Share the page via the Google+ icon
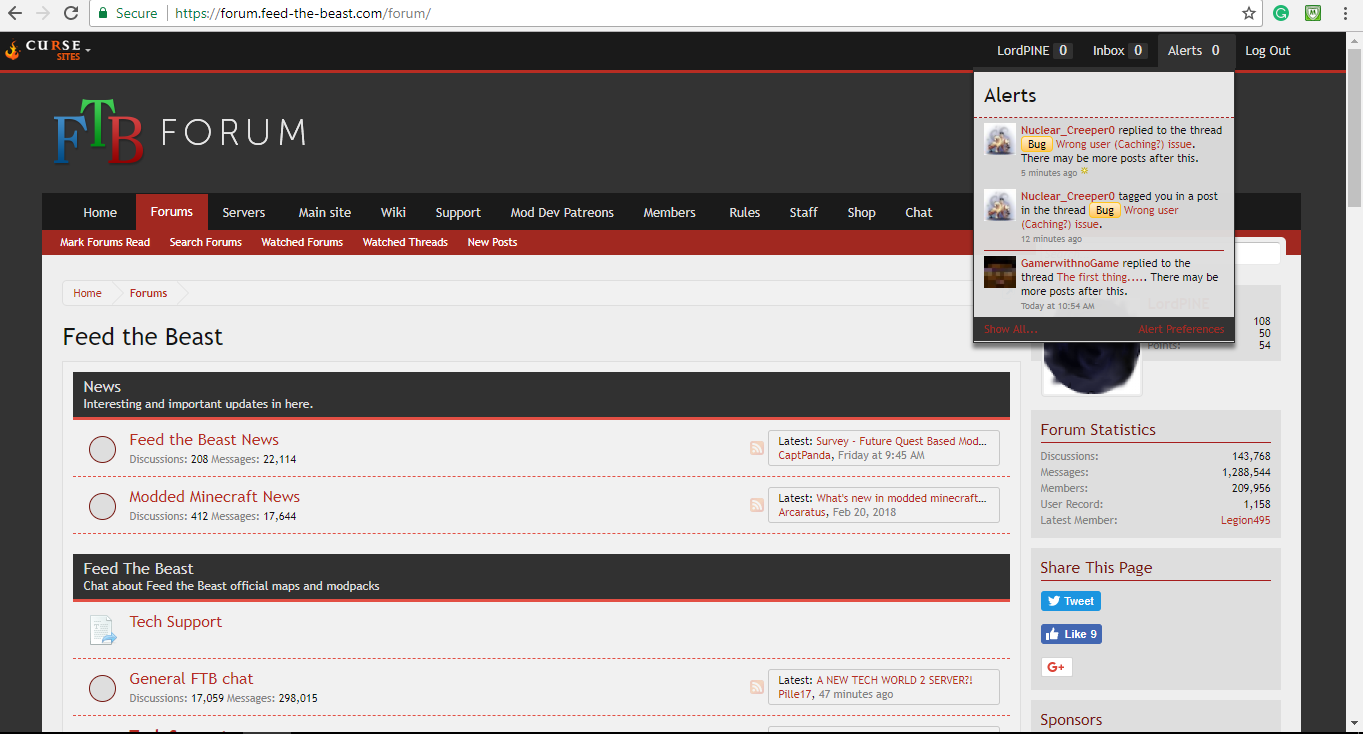 [x=1056, y=667]
